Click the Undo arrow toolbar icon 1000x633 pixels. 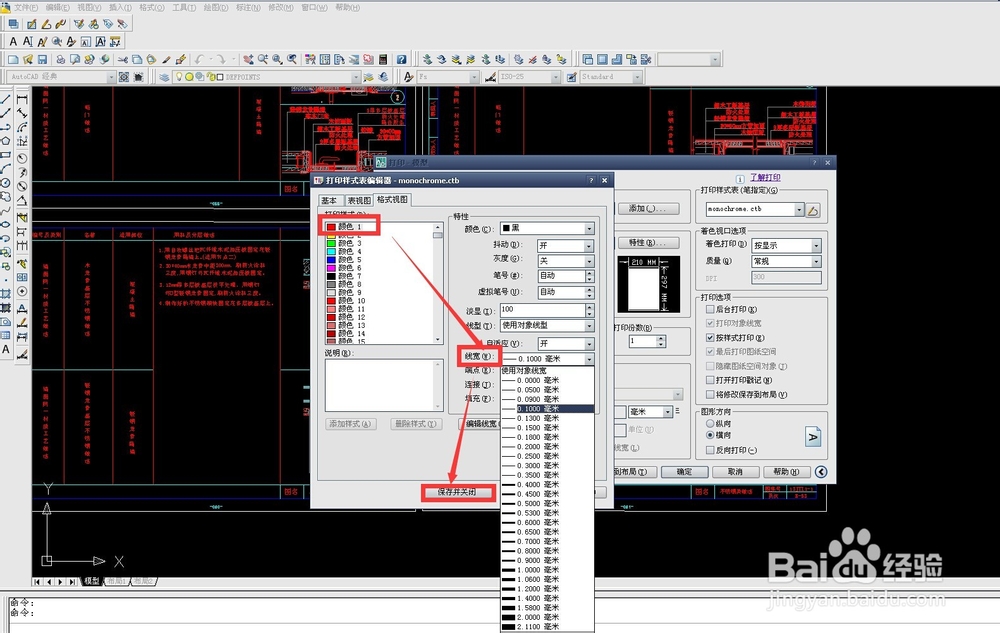click(200, 59)
